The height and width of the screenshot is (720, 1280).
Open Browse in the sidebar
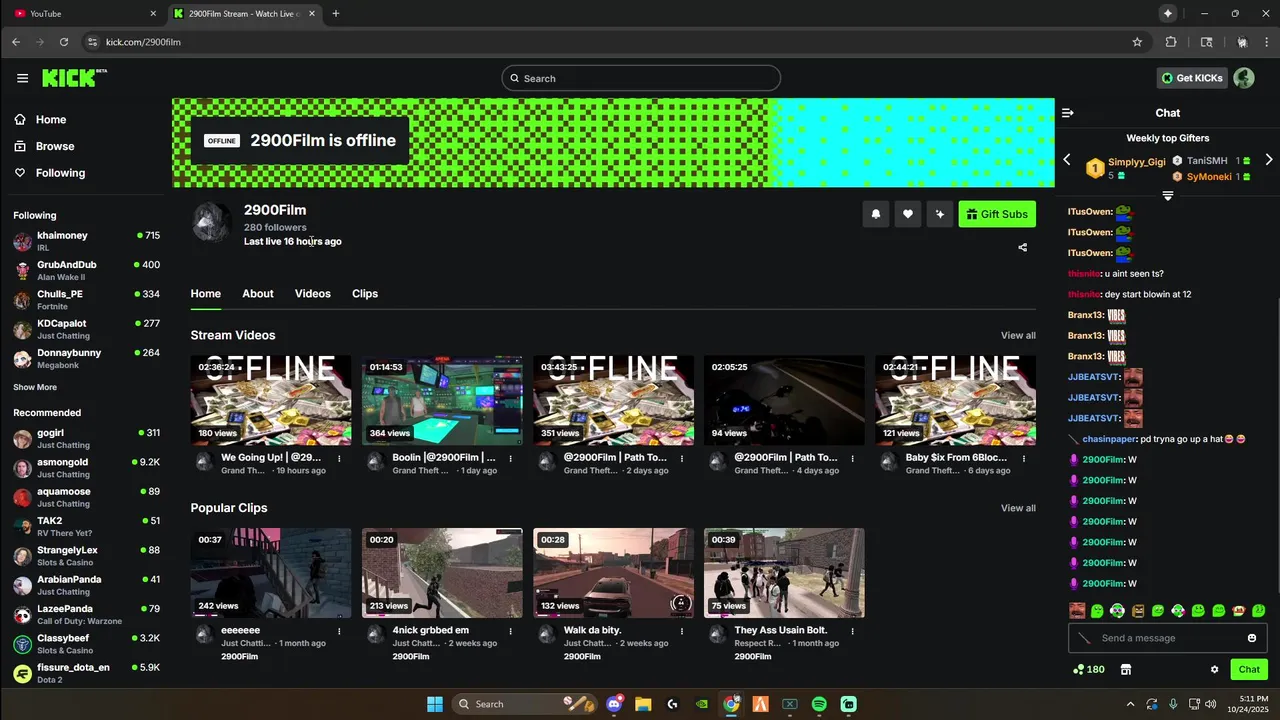click(x=44, y=146)
